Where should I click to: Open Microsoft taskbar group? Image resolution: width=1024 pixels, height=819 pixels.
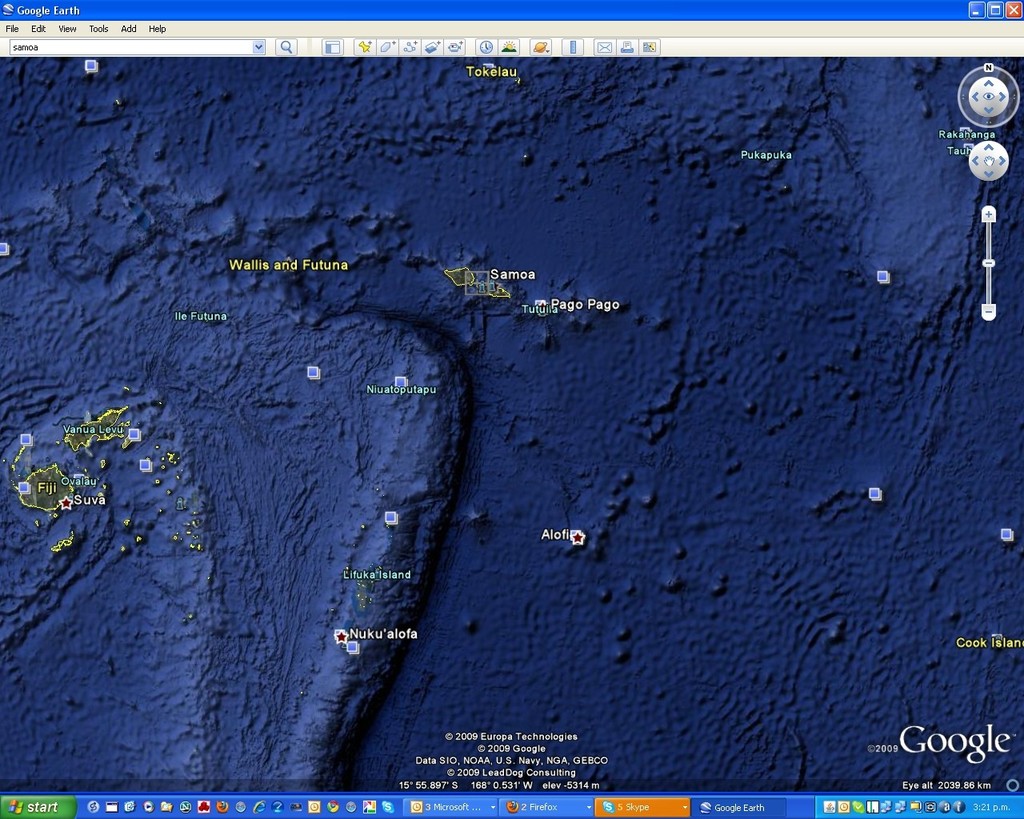(x=451, y=807)
